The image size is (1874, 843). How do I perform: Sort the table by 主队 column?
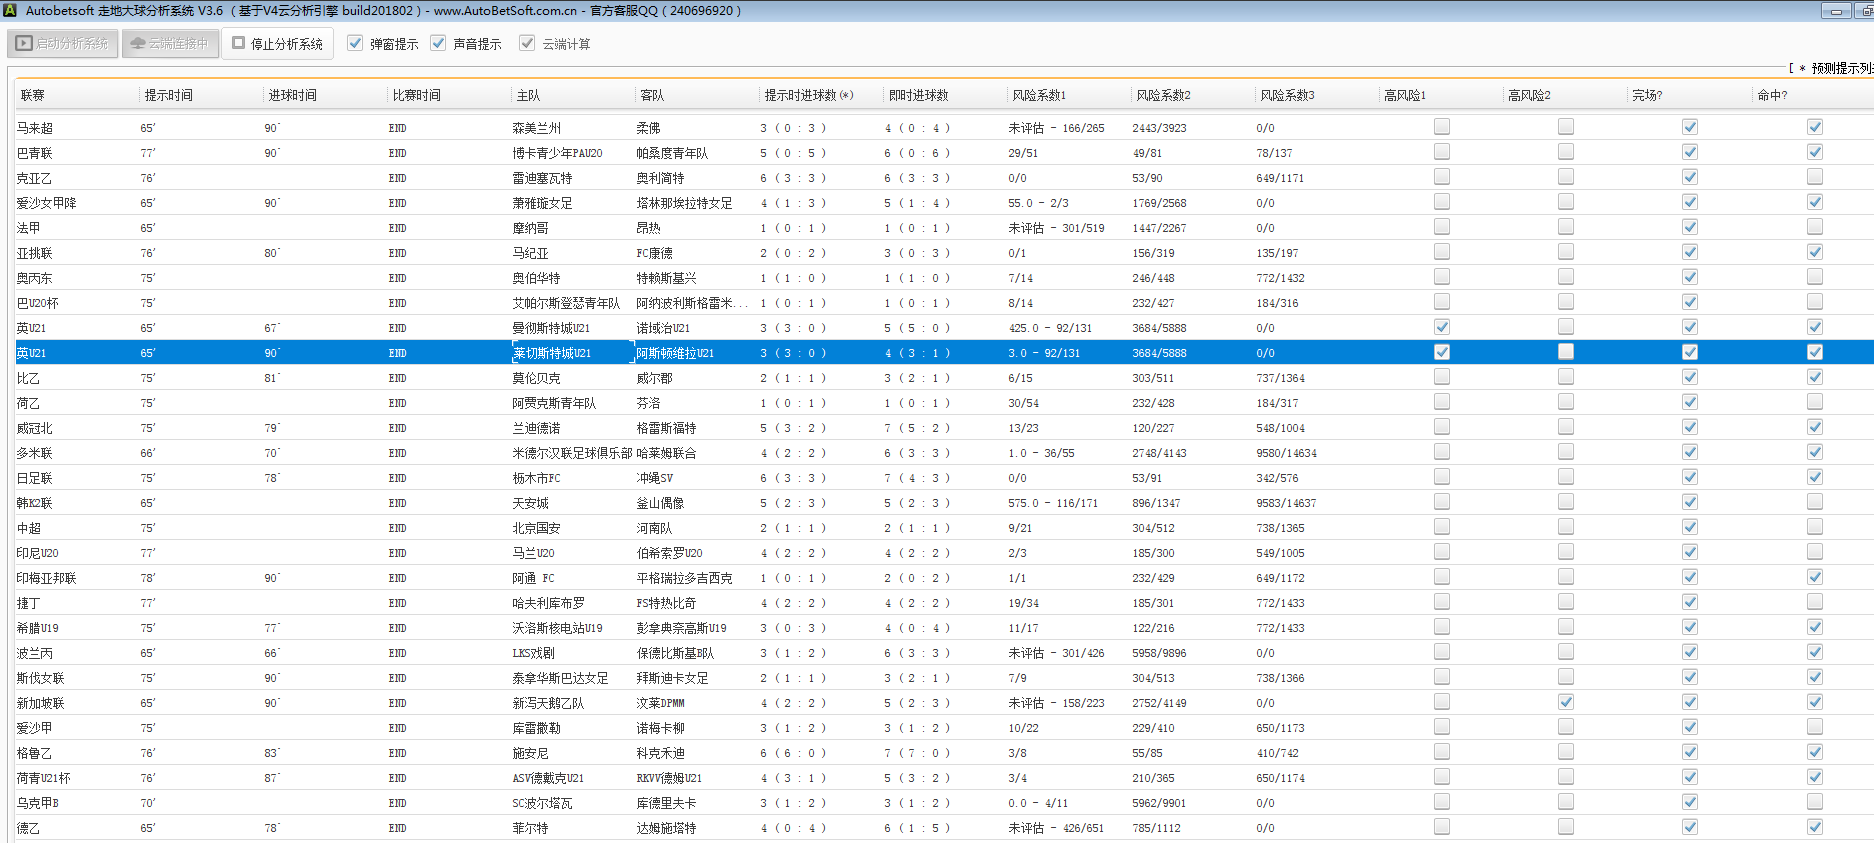coord(528,96)
